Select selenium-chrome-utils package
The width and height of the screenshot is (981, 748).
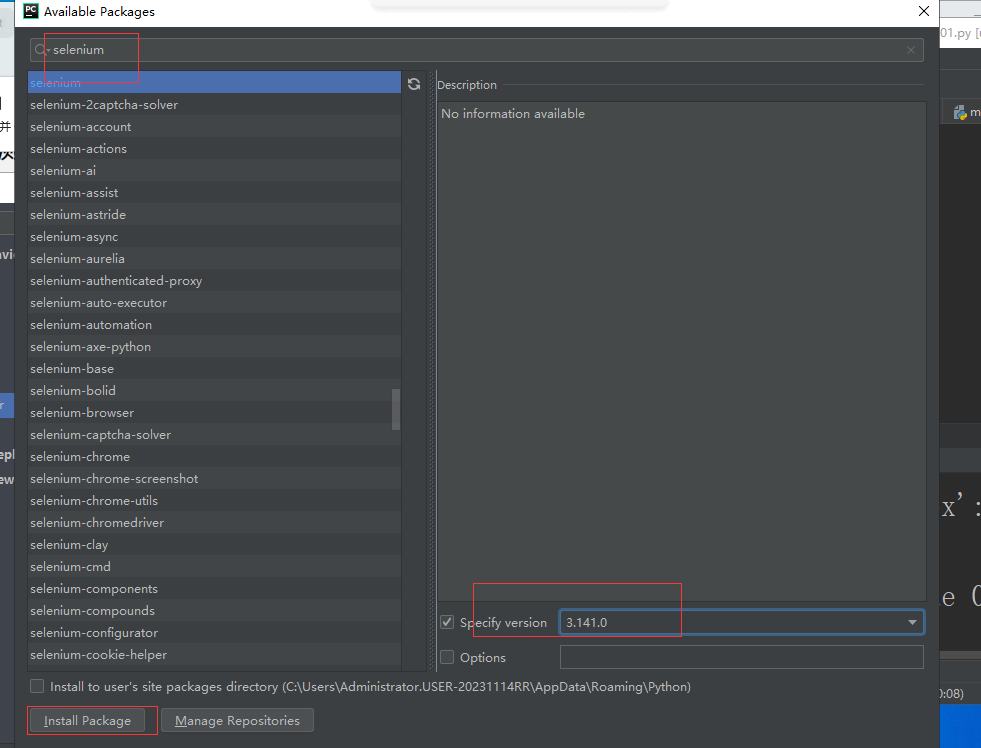(x=214, y=500)
